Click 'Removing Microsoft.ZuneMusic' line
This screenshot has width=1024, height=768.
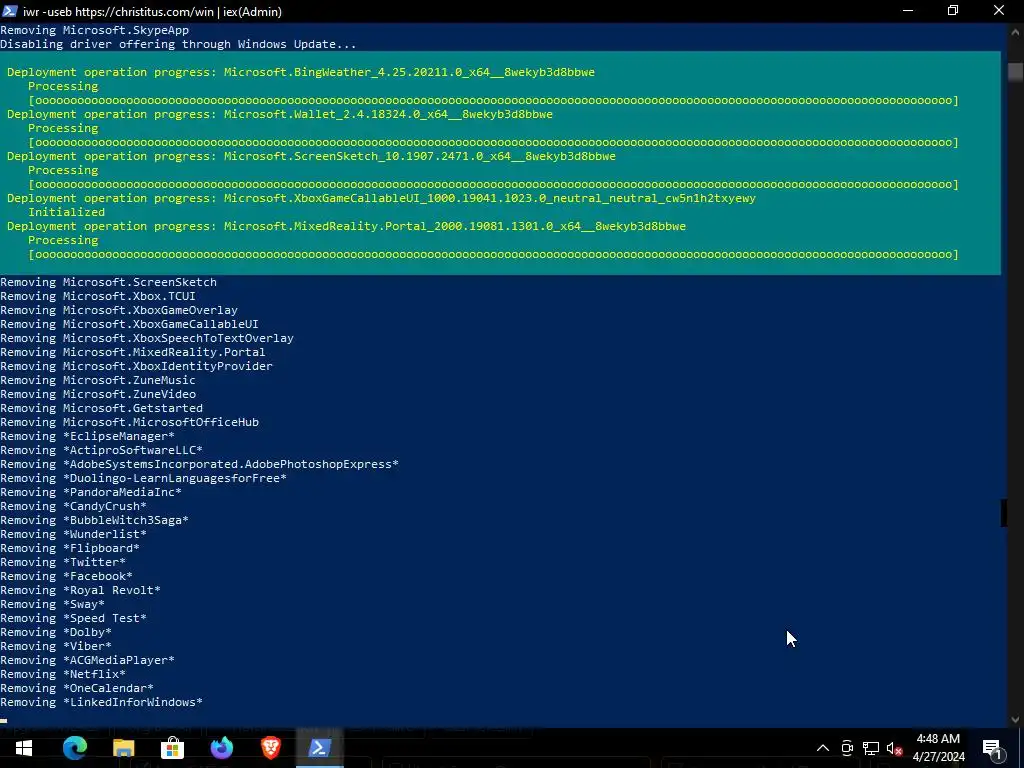98,380
